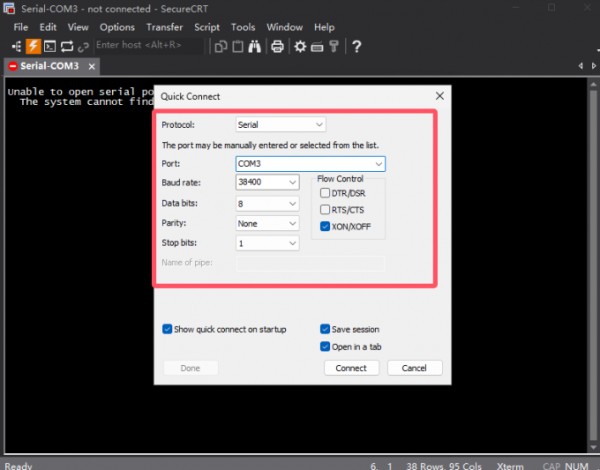Click the keymap editor keyboard icon
The height and width of the screenshot is (470, 600).
click(x=317, y=47)
